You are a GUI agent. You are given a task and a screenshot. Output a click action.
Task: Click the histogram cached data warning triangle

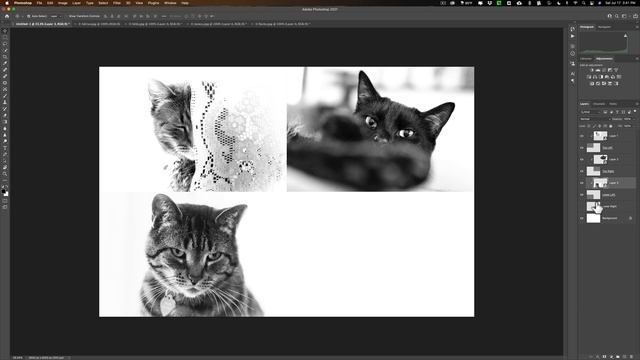[625, 36]
